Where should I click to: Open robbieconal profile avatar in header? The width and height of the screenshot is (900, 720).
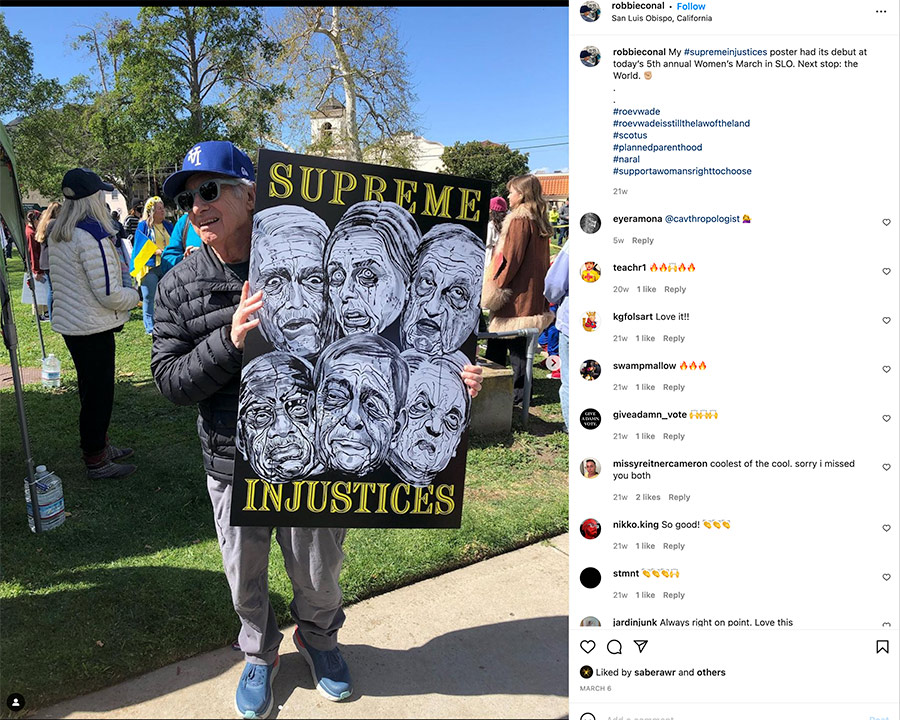click(x=590, y=11)
